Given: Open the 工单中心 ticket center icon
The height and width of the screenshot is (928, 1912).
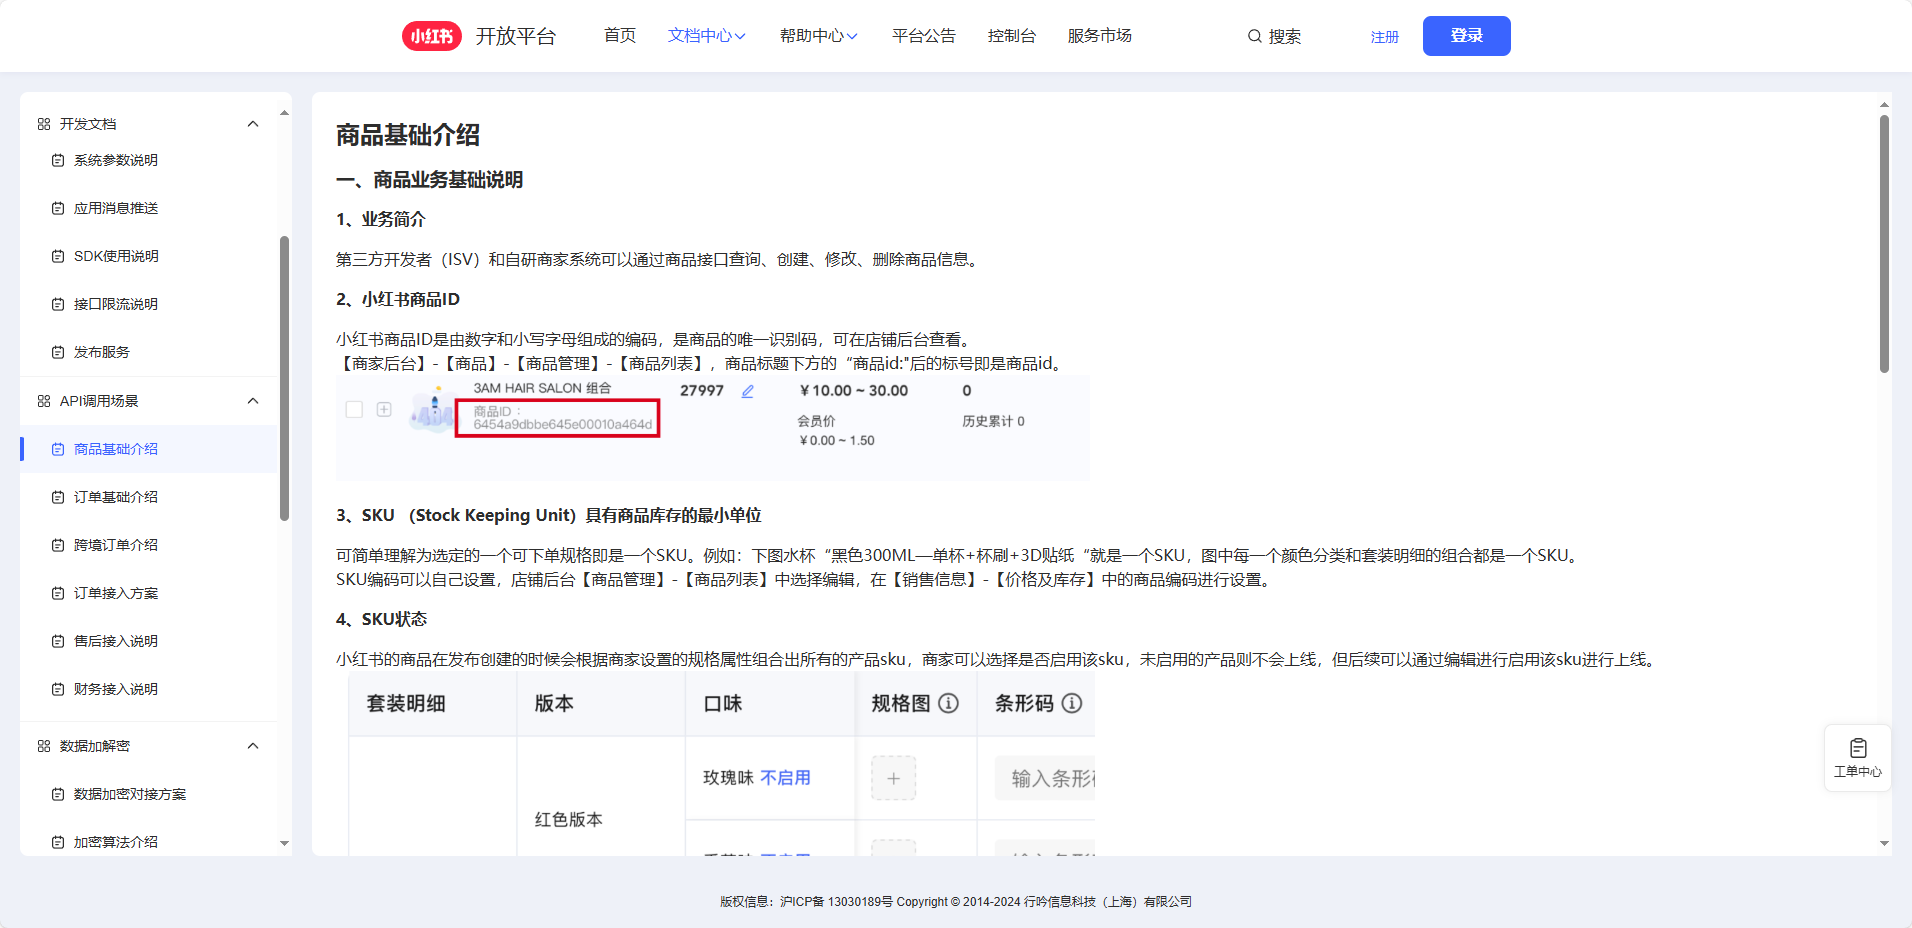Looking at the screenshot, I should coord(1857,757).
